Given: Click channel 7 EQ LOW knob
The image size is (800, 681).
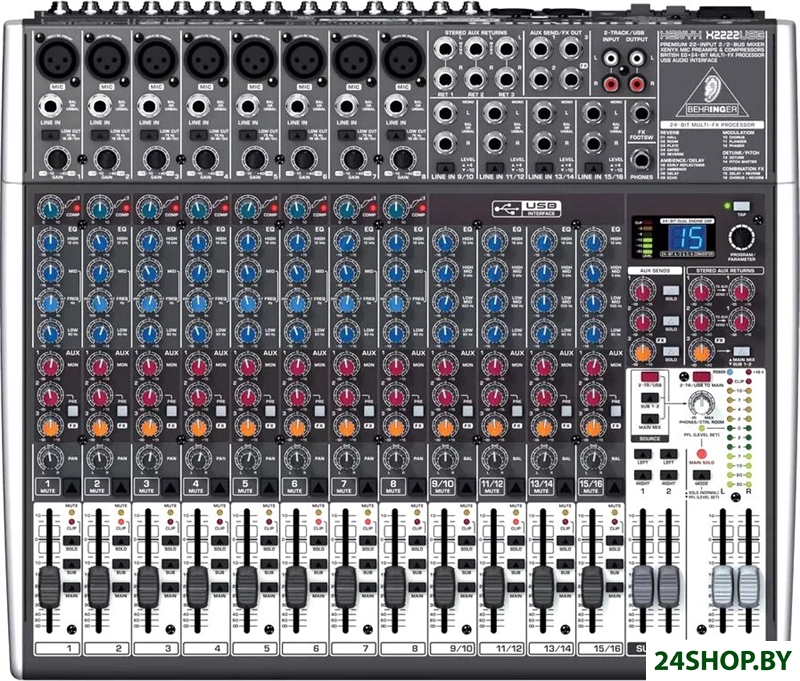Looking at the screenshot, I should pyautogui.click(x=346, y=333).
